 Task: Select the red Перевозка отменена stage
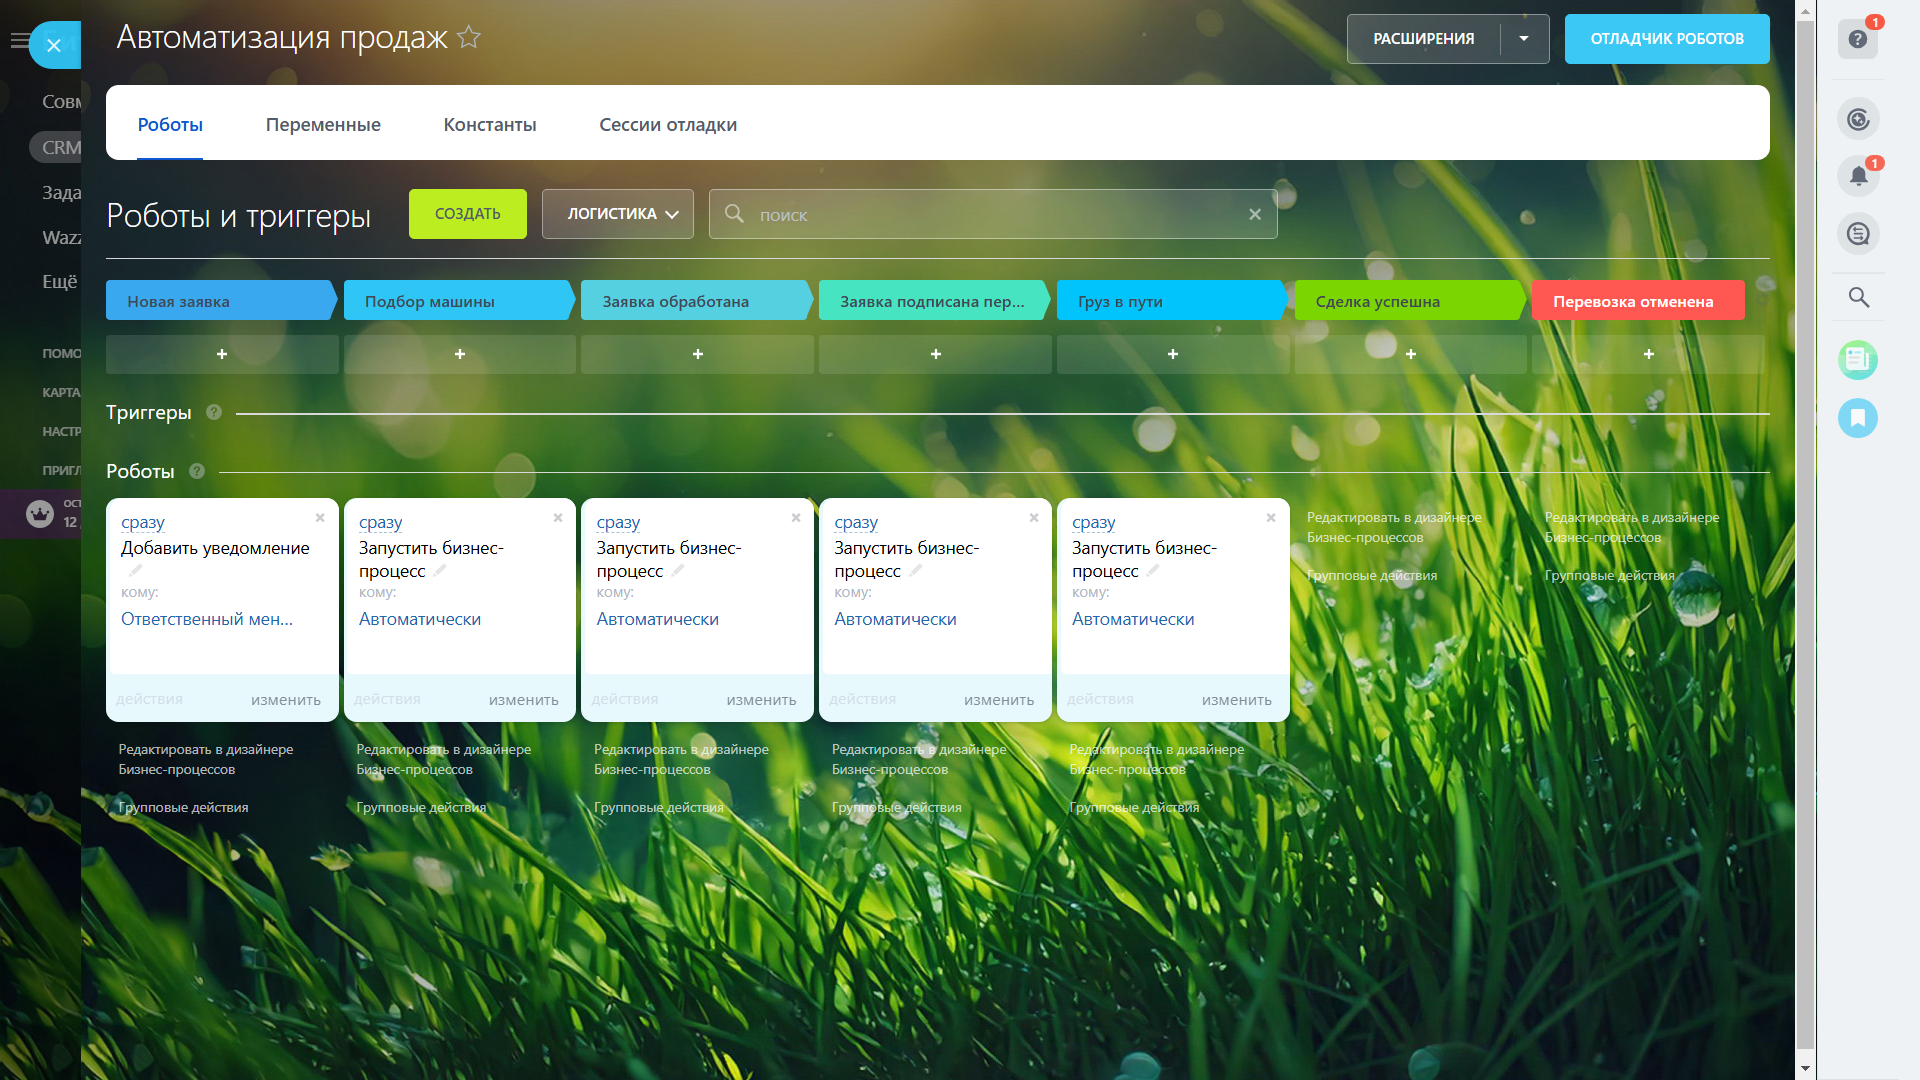click(1636, 301)
